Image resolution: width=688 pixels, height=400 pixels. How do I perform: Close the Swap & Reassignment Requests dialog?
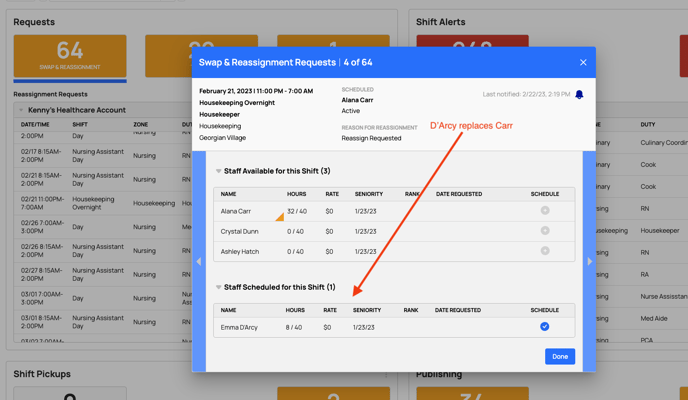point(583,62)
